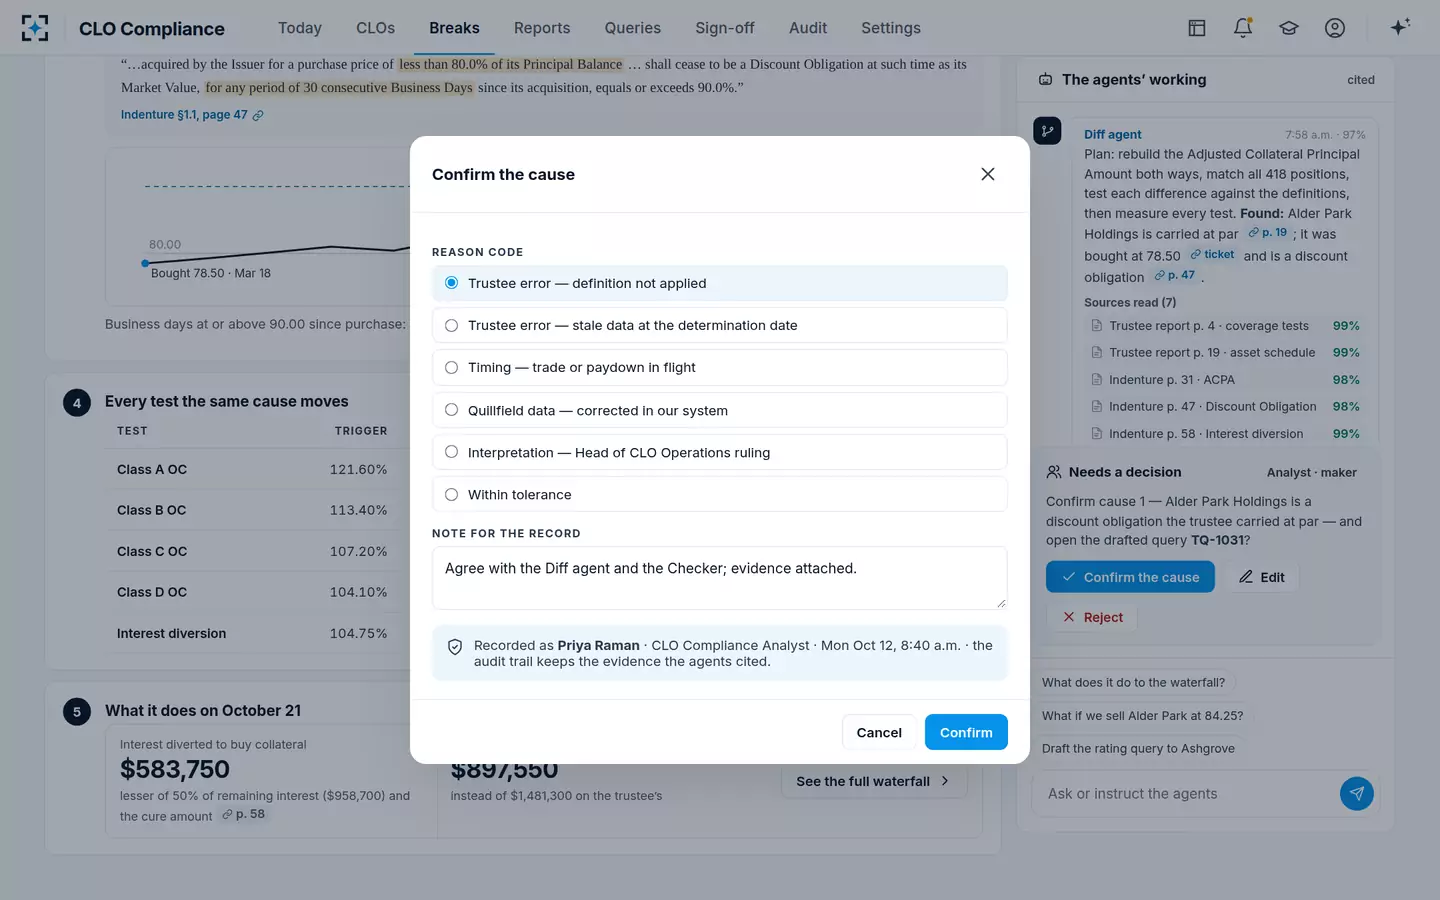The width and height of the screenshot is (1440, 900).
Task: Edit the agent's proposed decision
Action: [x=1262, y=577]
